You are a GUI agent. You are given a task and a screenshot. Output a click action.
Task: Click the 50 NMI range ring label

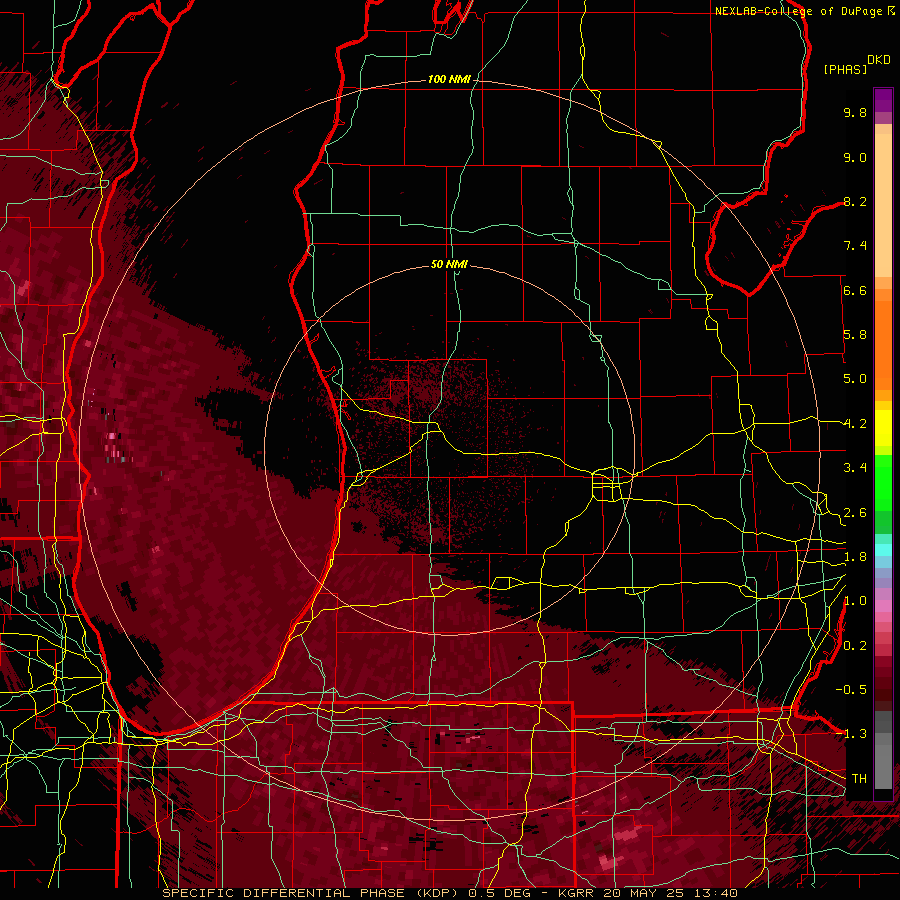[449, 264]
